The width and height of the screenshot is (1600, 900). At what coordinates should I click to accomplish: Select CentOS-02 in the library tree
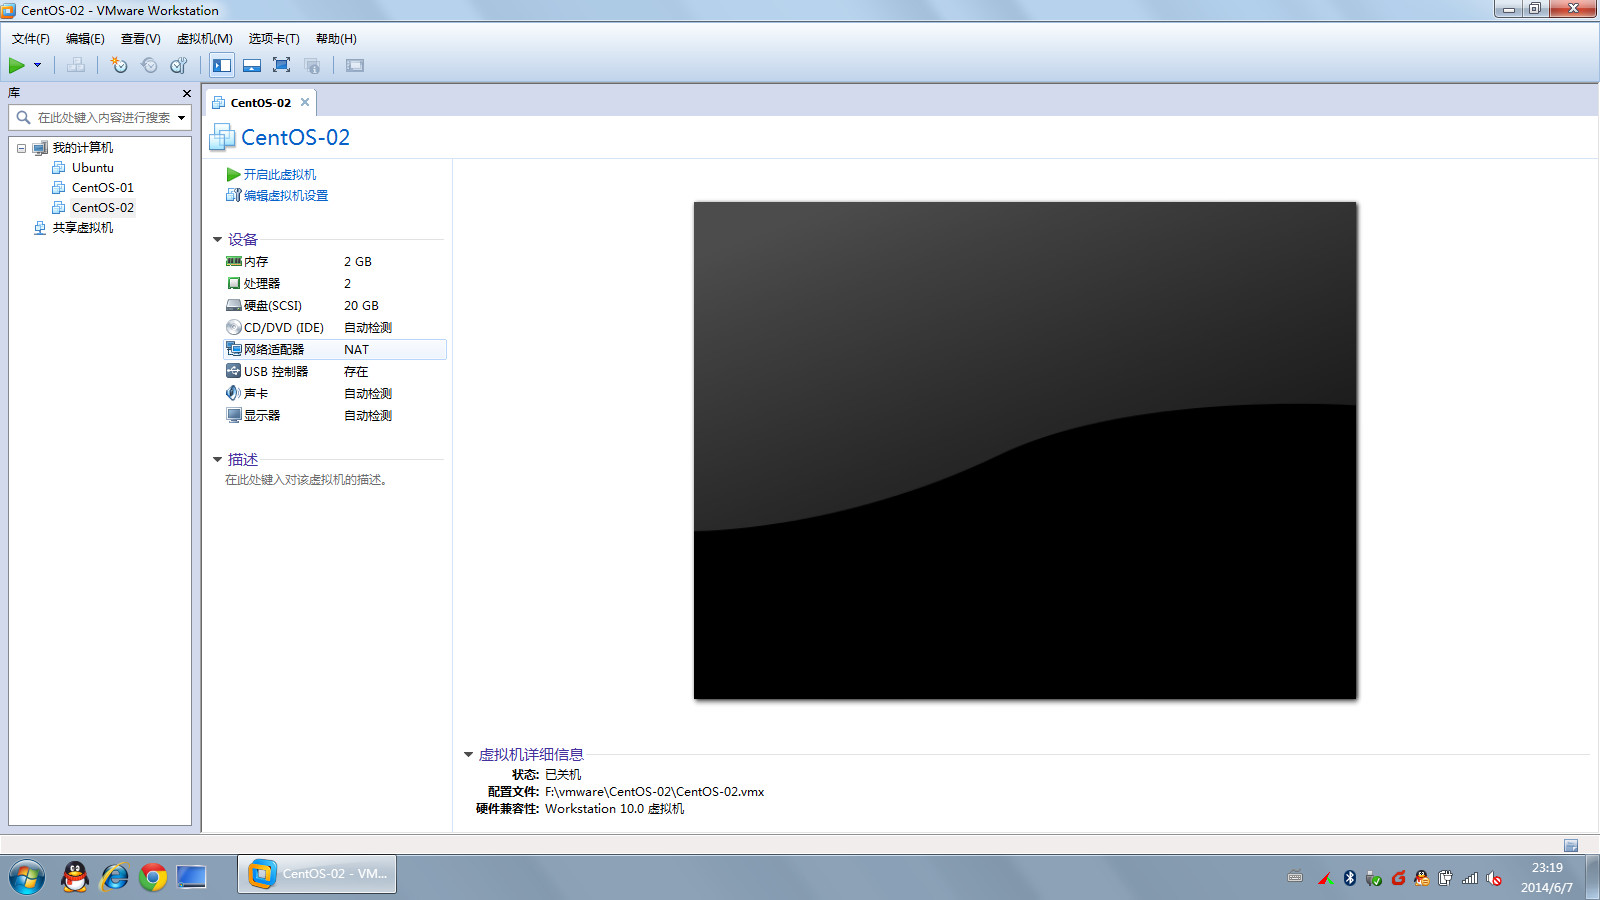click(102, 208)
